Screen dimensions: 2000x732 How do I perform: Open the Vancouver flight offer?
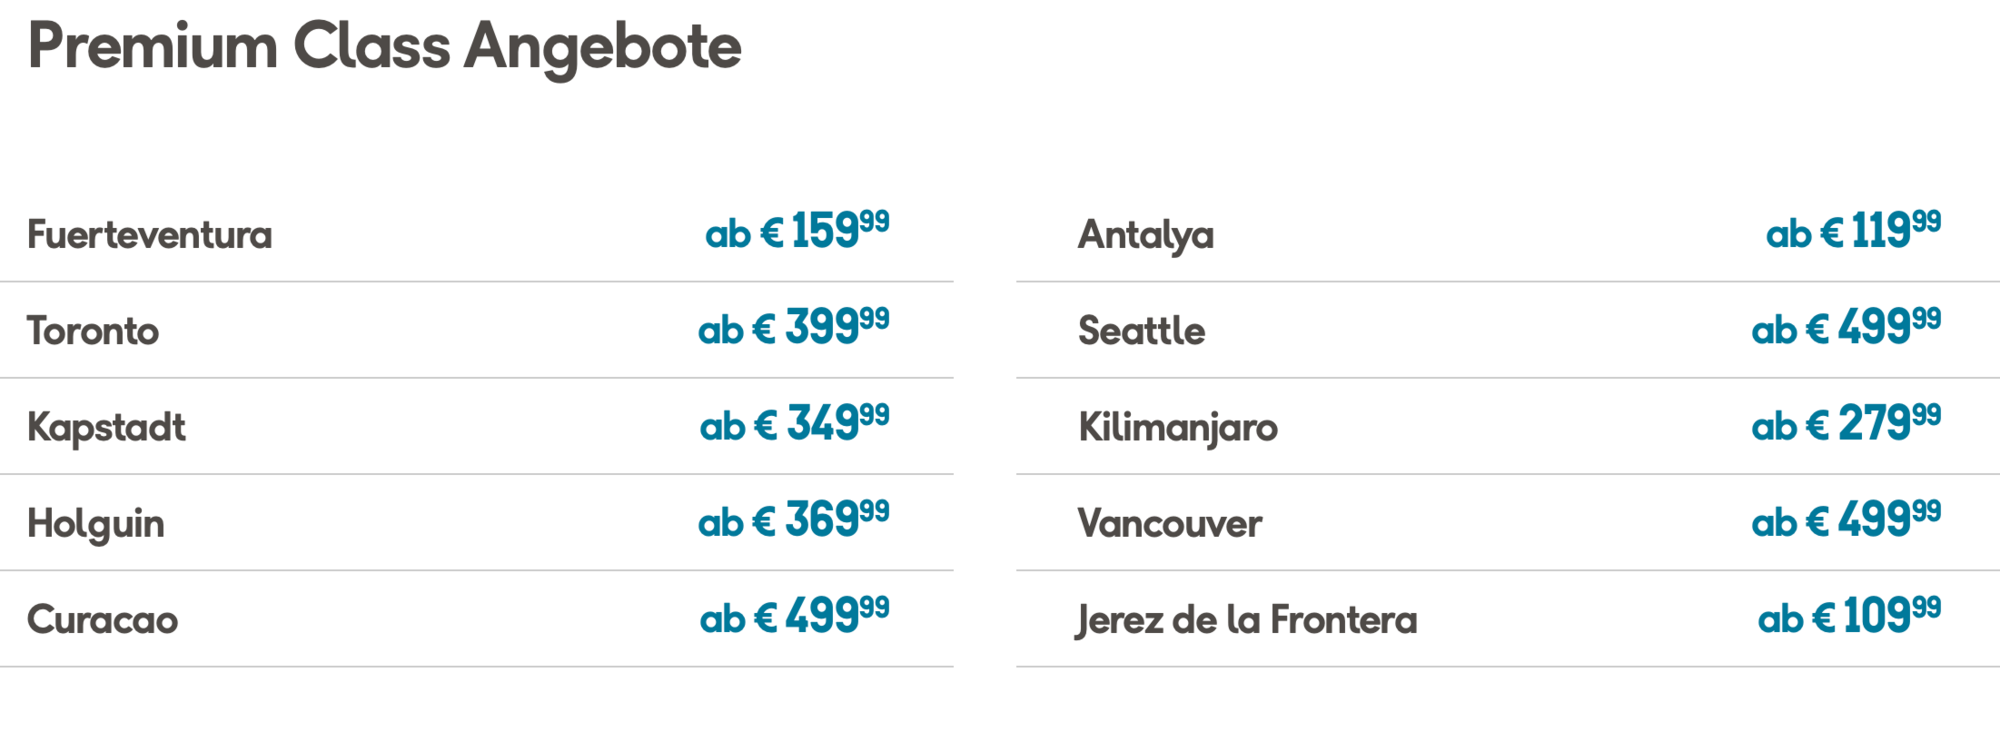point(1170,524)
